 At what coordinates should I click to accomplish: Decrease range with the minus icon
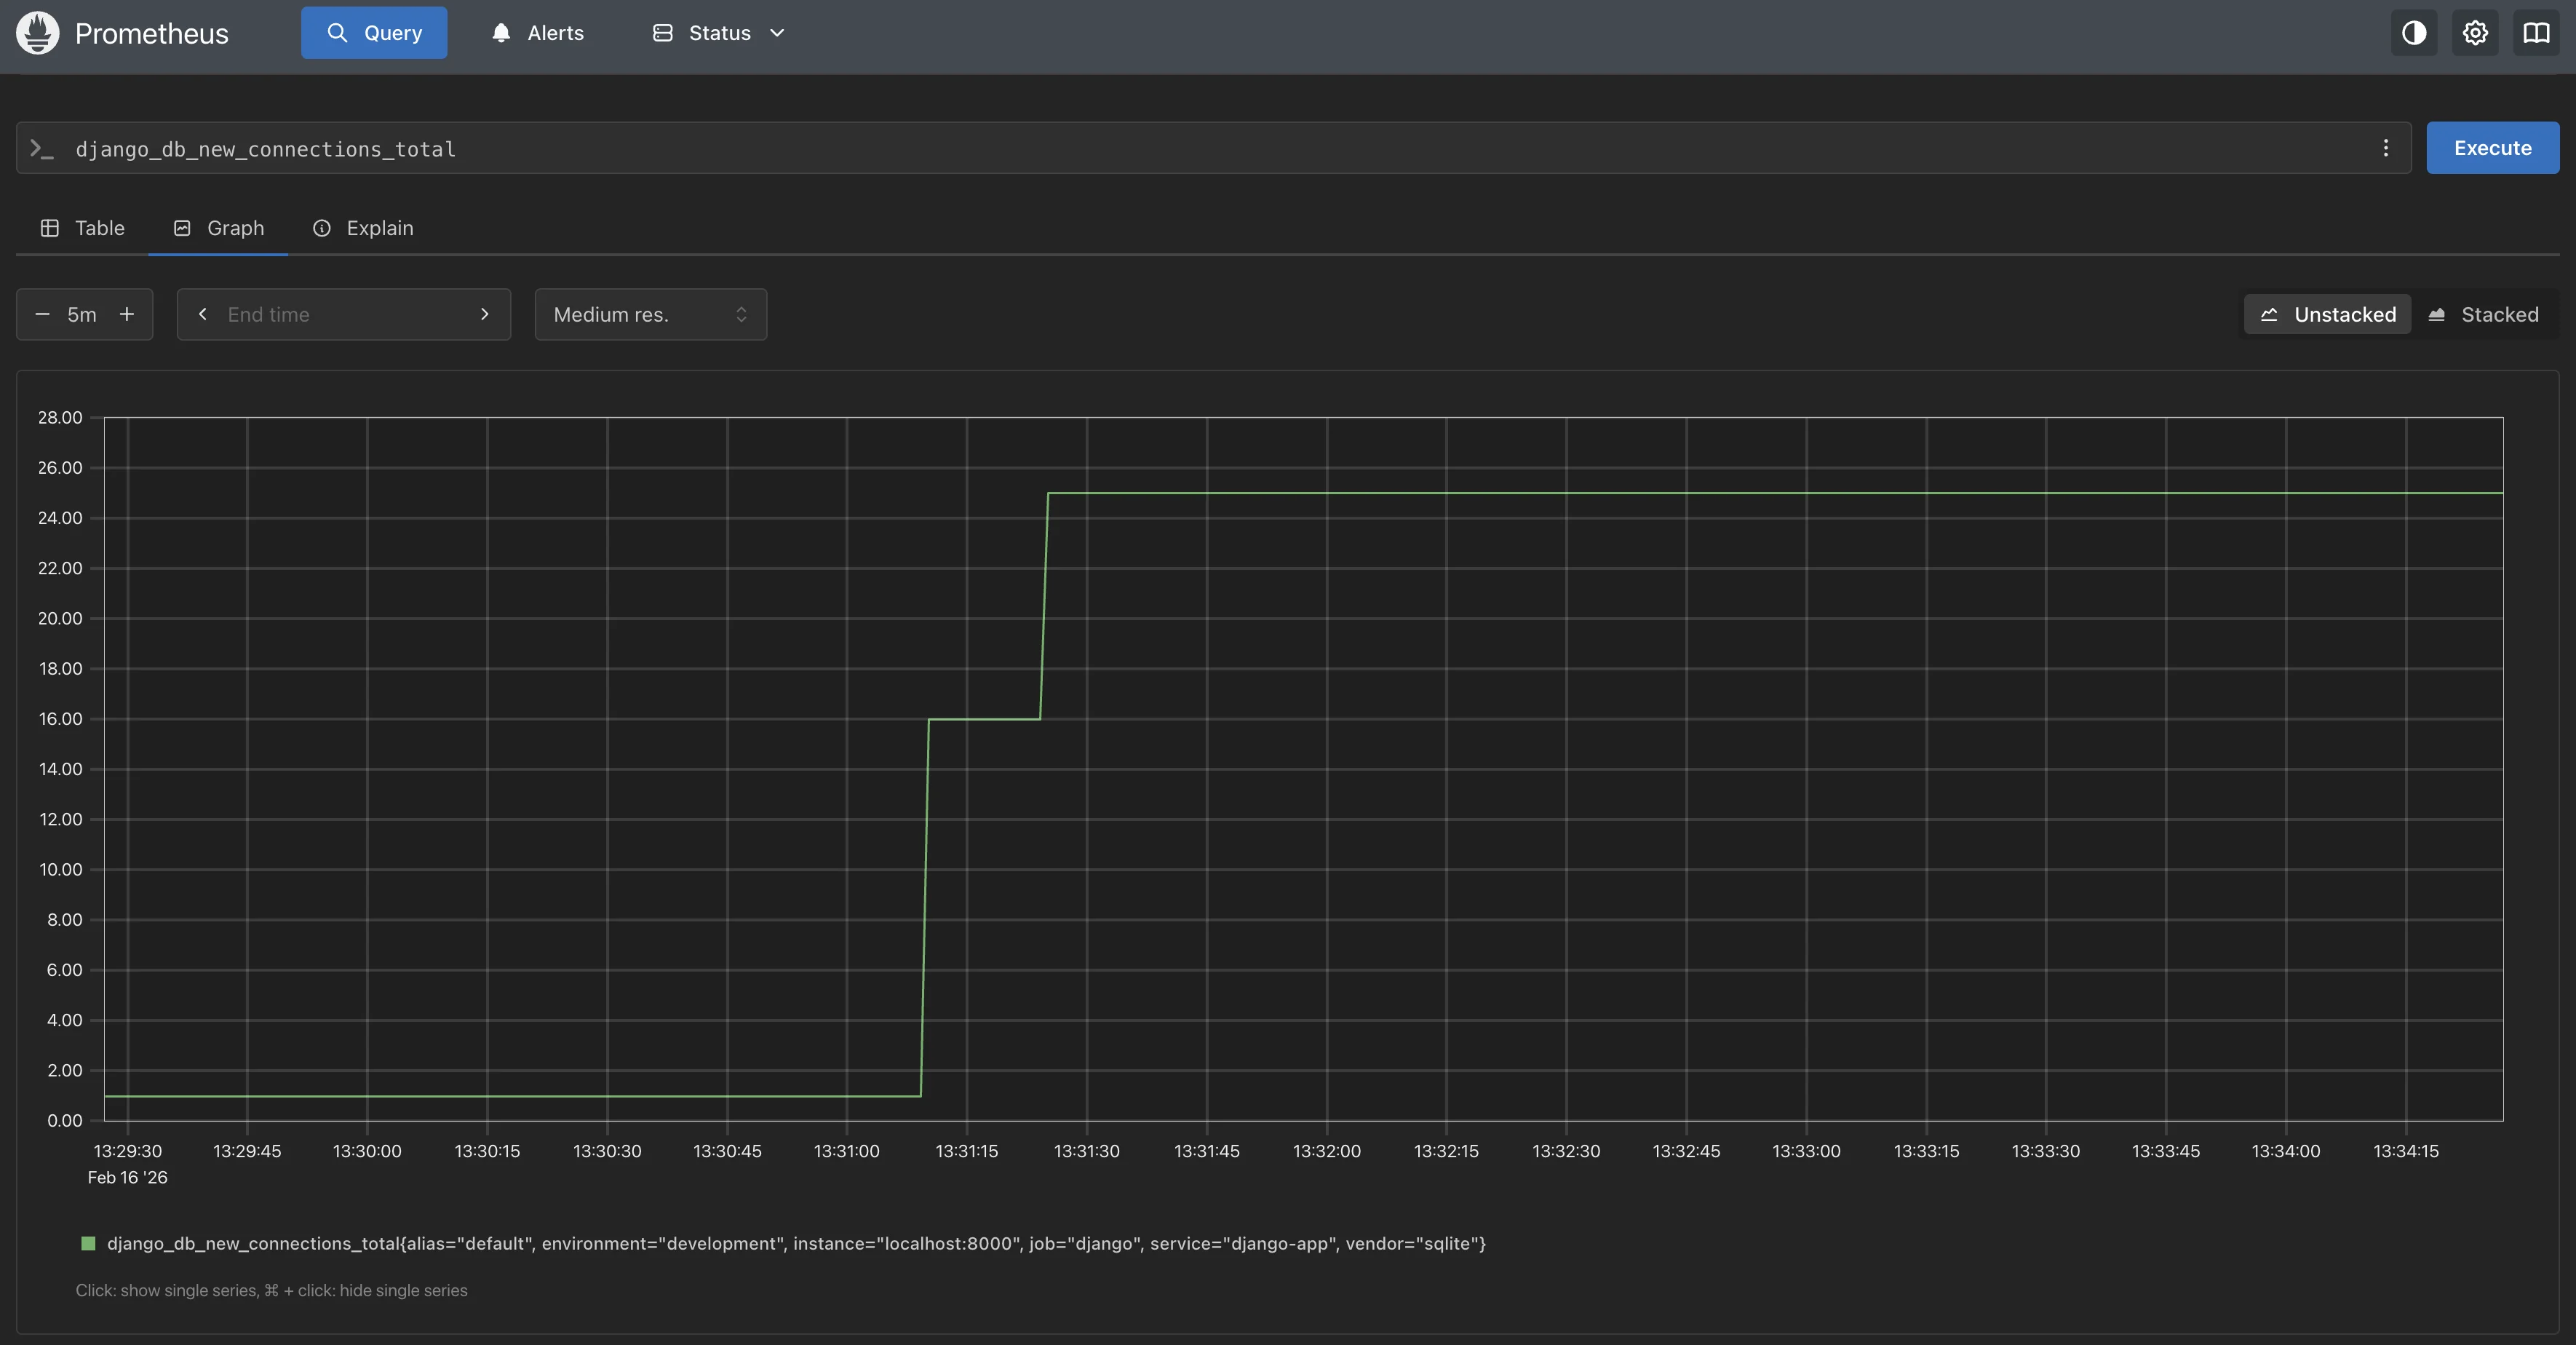(42, 314)
